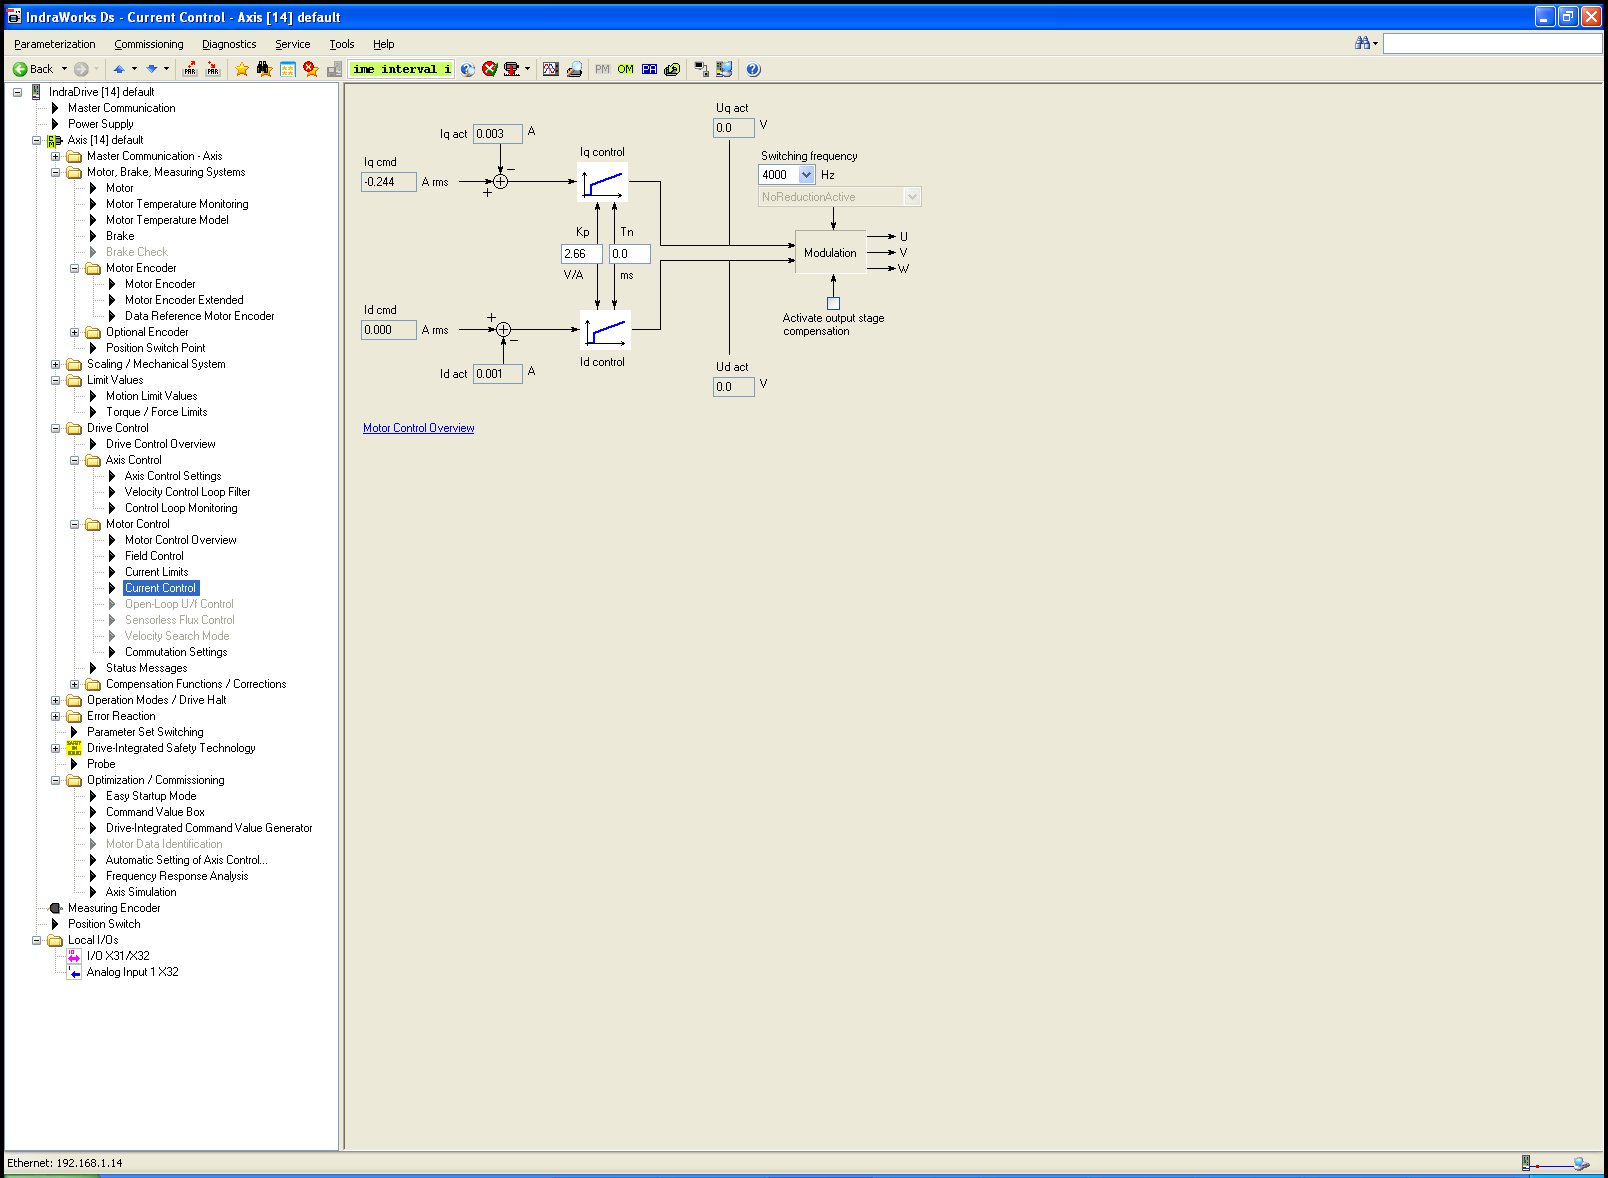The width and height of the screenshot is (1608, 1178).
Task: Open the Commissioning menu
Action: tap(148, 44)
